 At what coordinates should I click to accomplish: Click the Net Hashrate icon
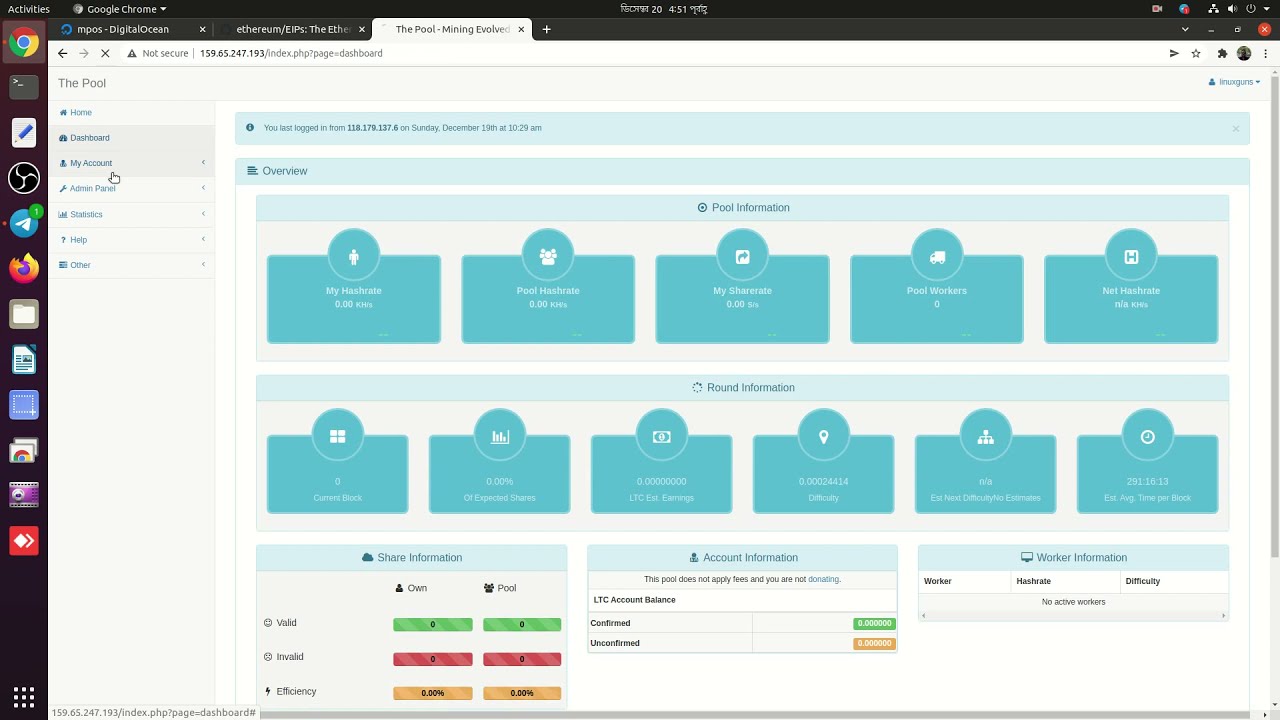(x=1131, y=257)
